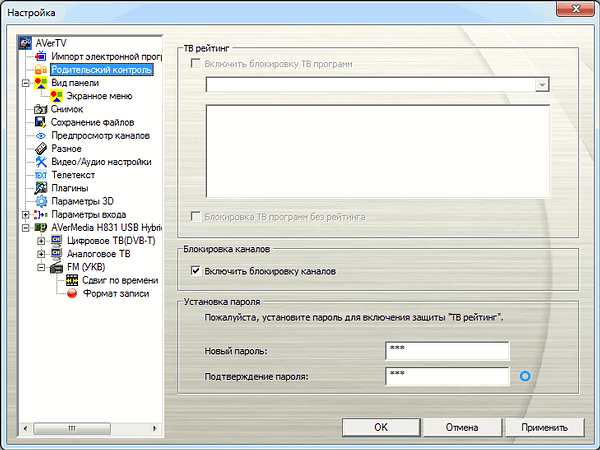600x450 pixels.
Task: Collapse the FM (УКВ) node
Action: click(41, 267)
